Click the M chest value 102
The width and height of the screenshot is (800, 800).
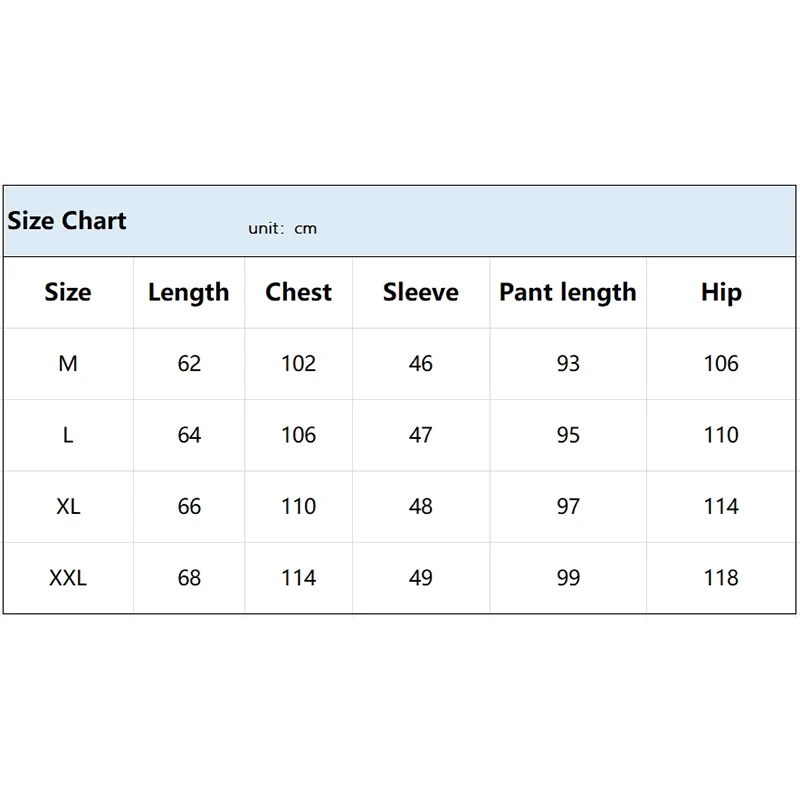point(298,364)
